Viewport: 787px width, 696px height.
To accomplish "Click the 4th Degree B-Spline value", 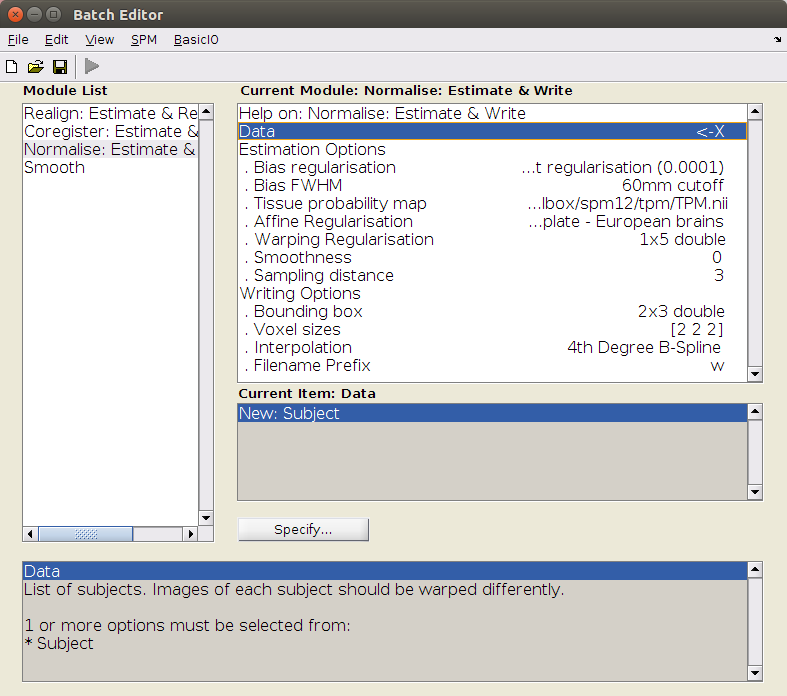I will pyautogui.click(x=644, y=348).
